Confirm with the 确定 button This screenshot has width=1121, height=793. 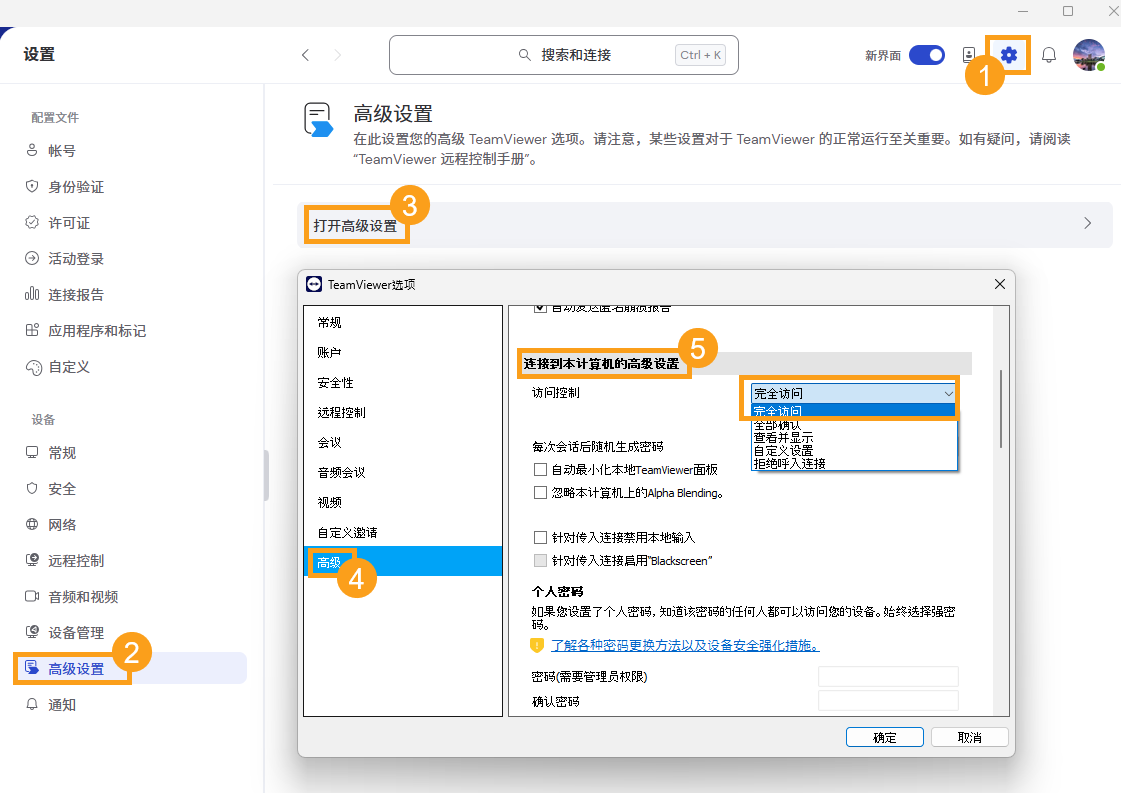click(x=884, y=737)
